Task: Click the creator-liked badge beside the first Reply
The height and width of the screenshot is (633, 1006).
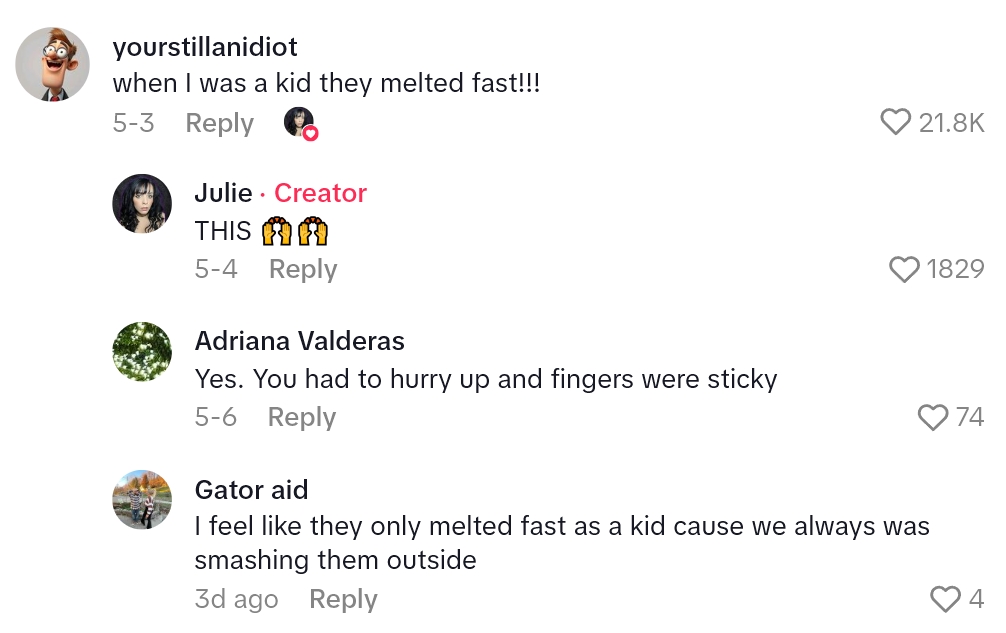Action: pyautogui.click(x=300, y=123)
